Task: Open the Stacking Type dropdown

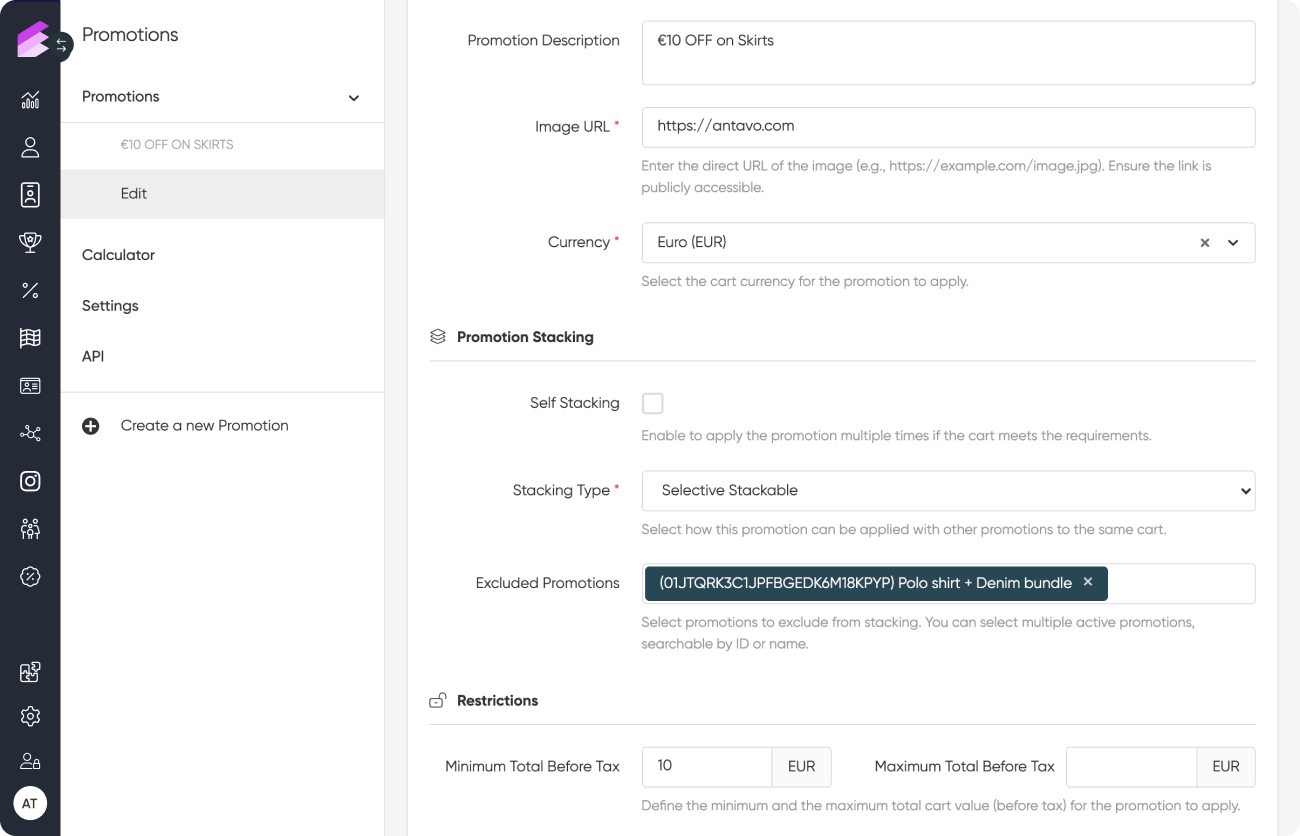Action: (x=947, y=491)
